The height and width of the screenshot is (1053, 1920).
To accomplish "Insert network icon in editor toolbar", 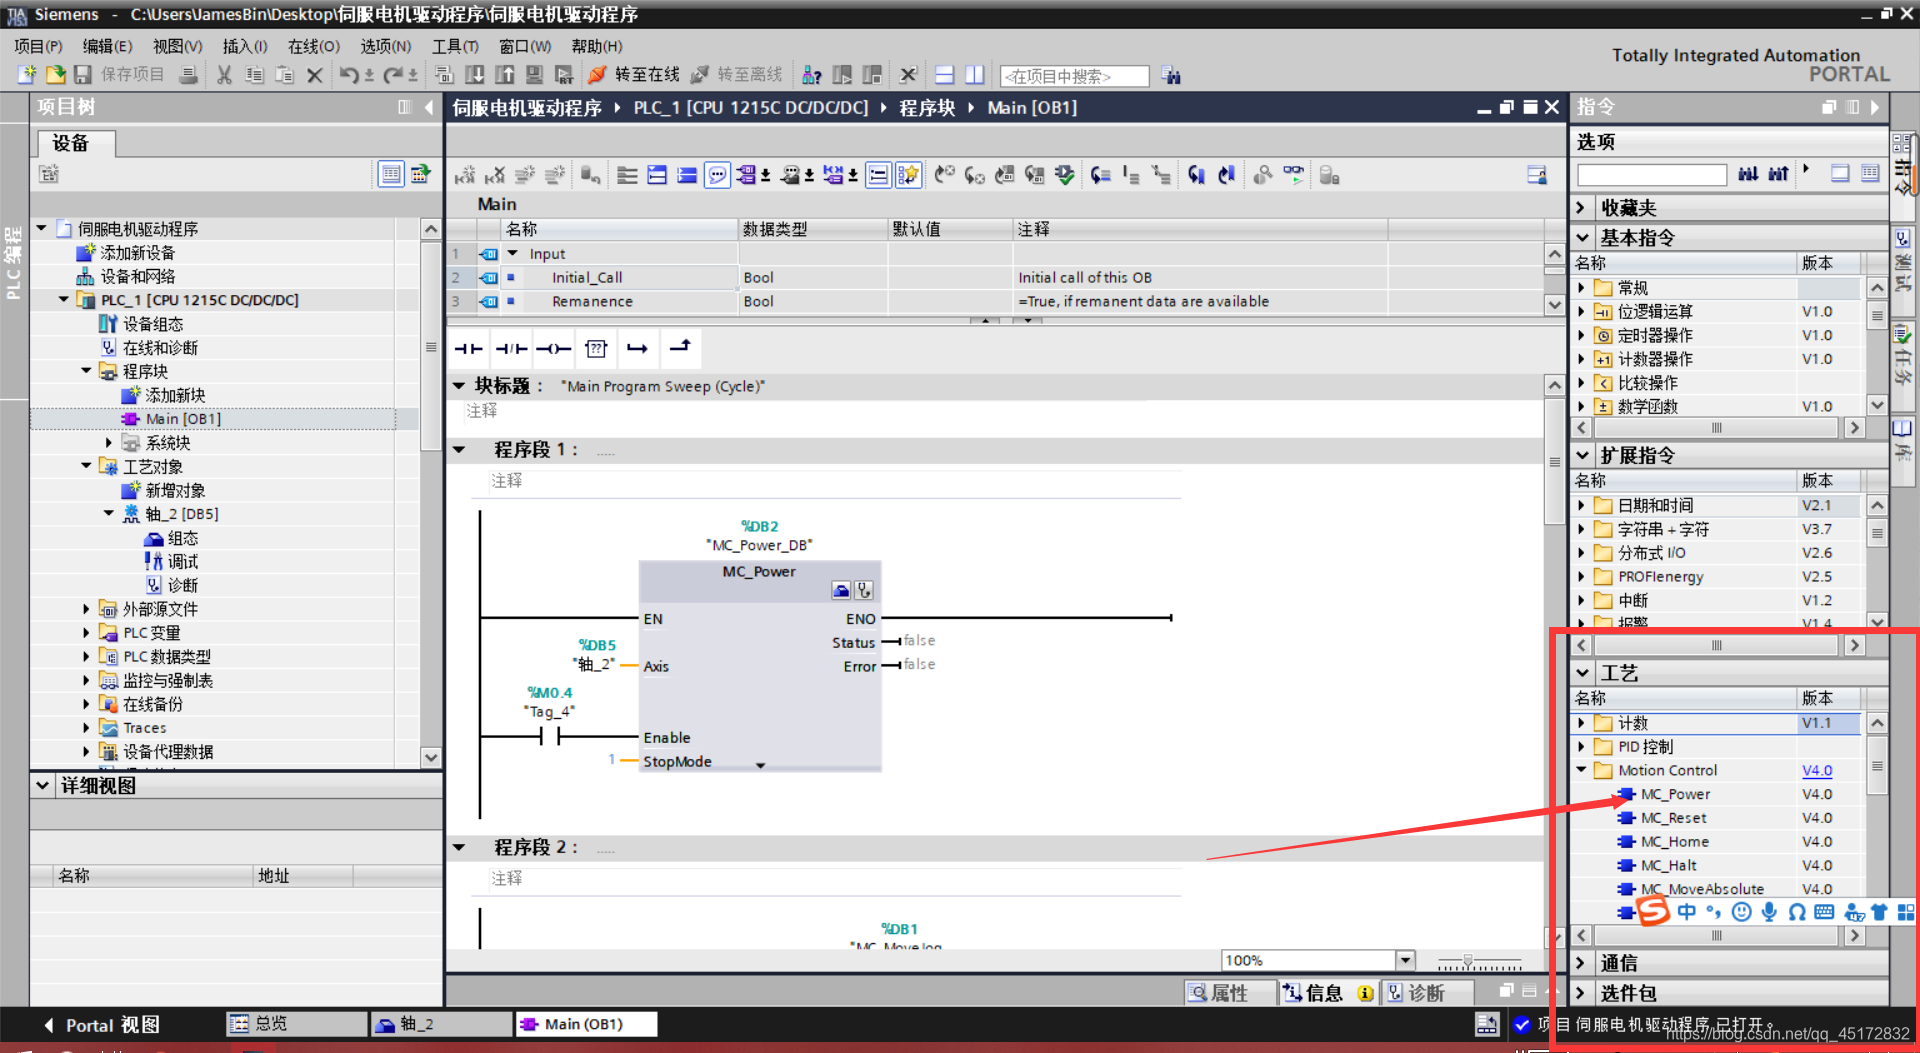I will tap(465, 176).
